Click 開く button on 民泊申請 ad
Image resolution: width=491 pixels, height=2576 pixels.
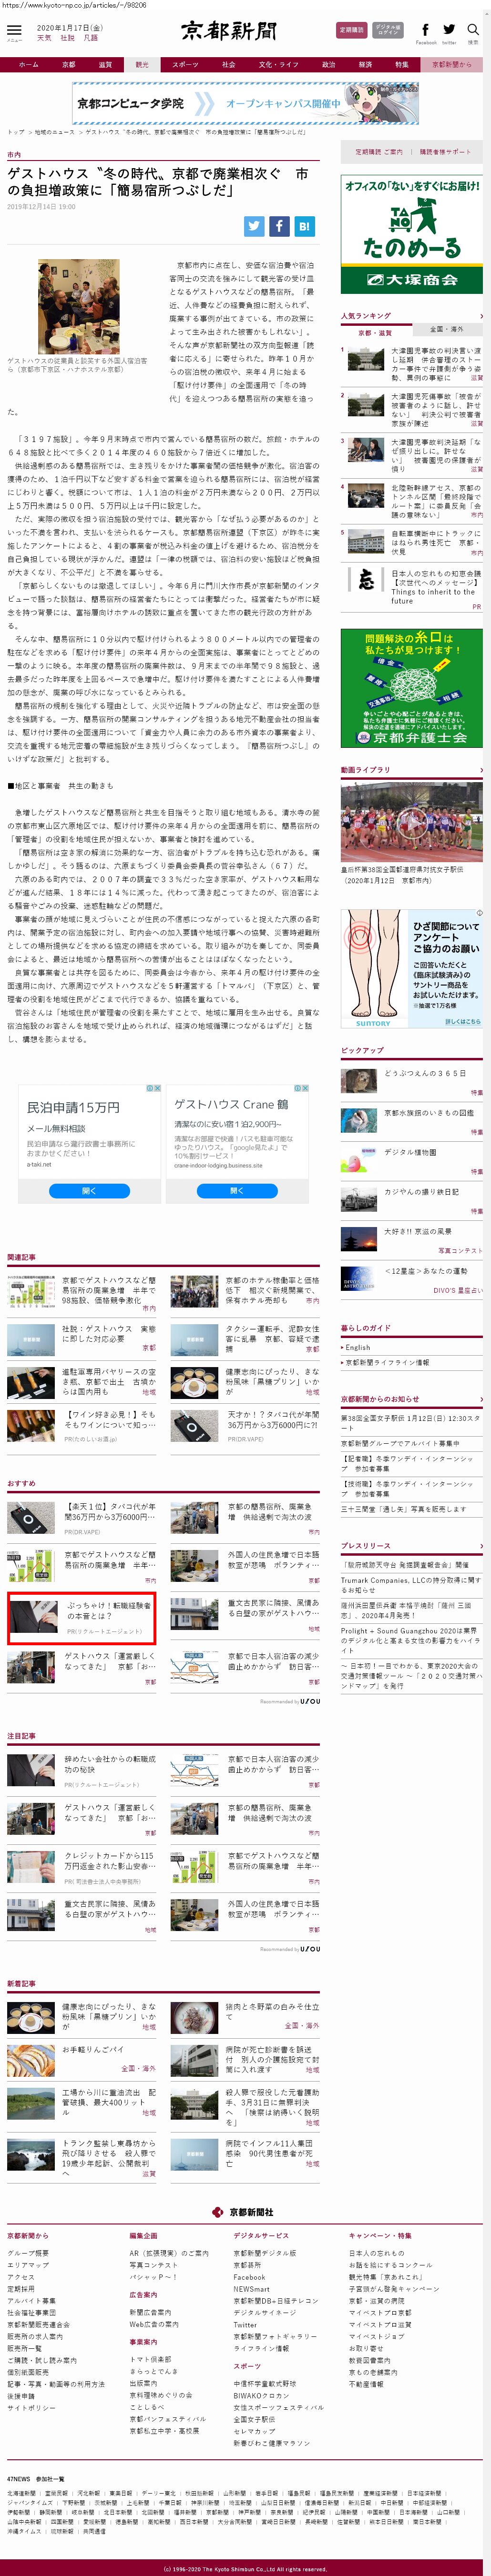point(89,1190)
